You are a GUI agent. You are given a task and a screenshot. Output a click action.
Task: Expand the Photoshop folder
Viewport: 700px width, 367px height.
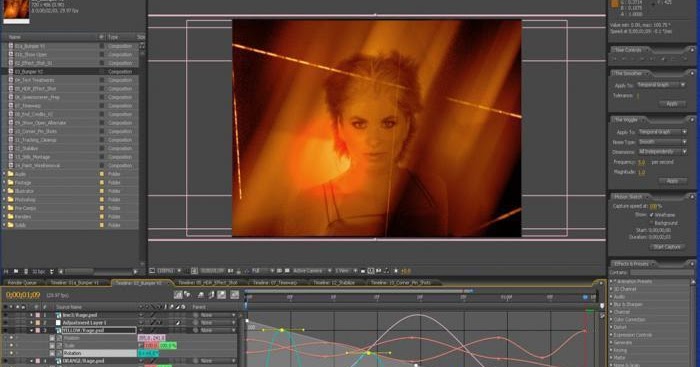[4, 200]
